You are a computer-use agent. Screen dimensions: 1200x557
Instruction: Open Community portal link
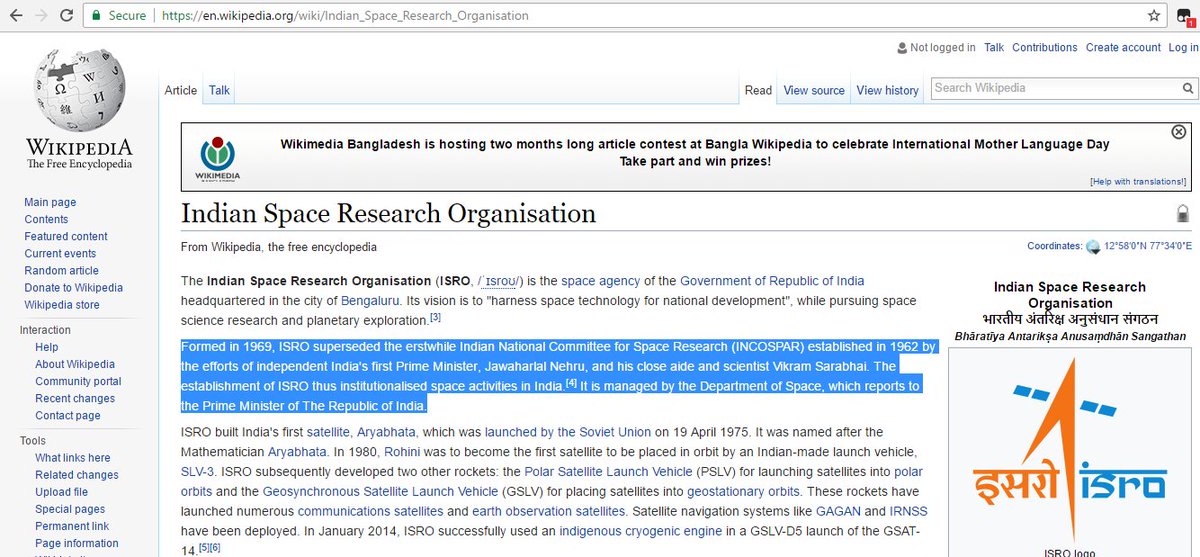coord(78,381)
